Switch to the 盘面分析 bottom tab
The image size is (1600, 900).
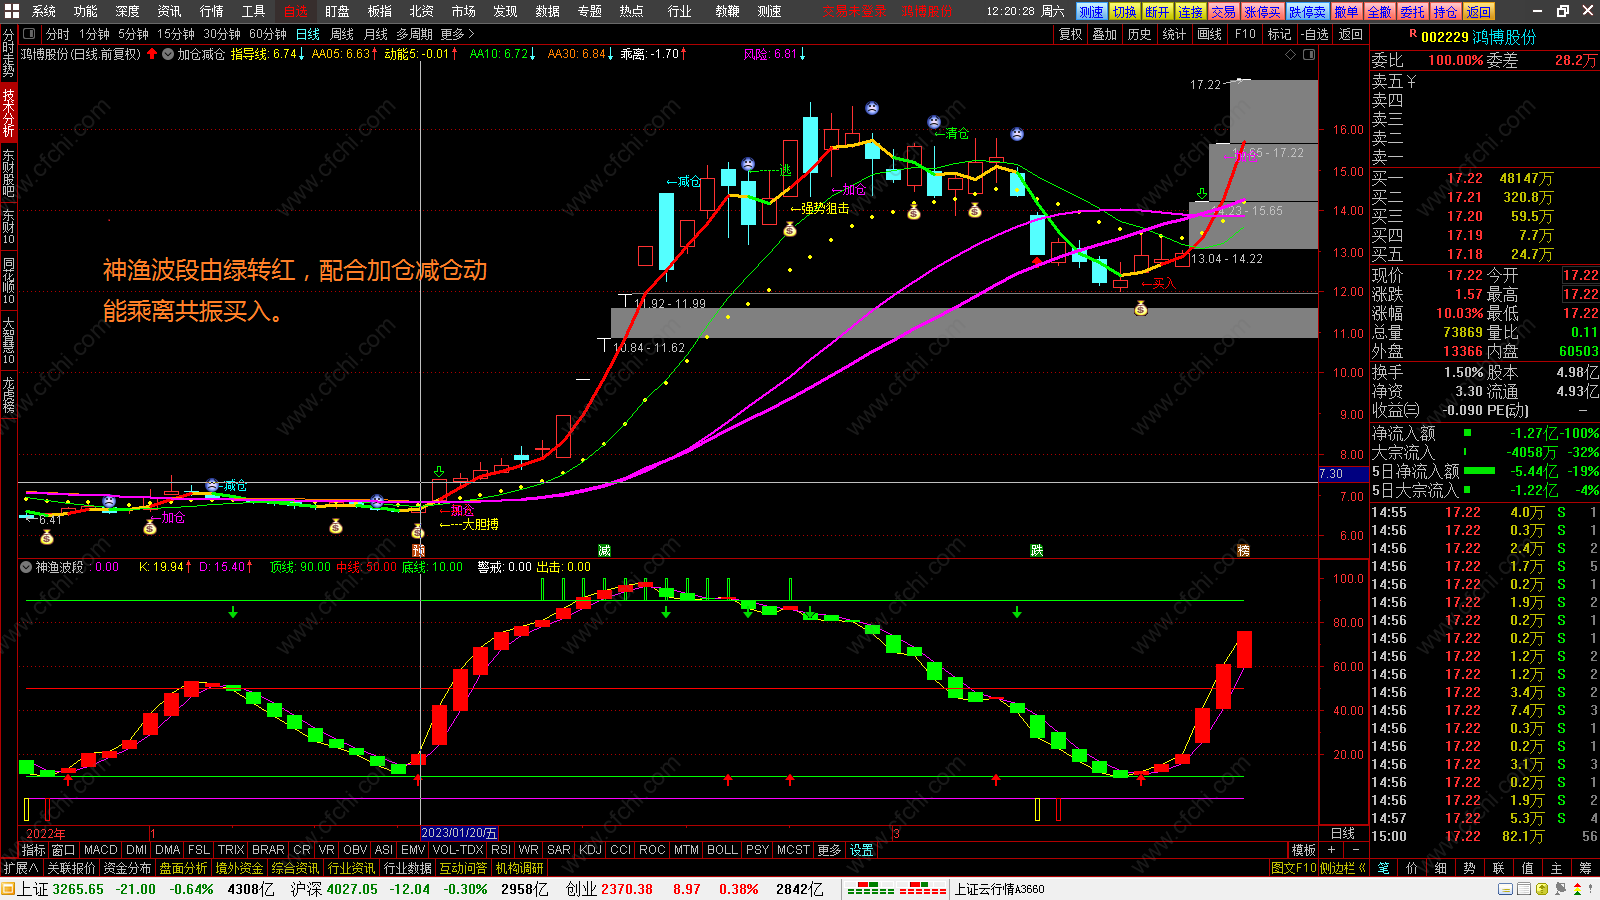(183, 868)
